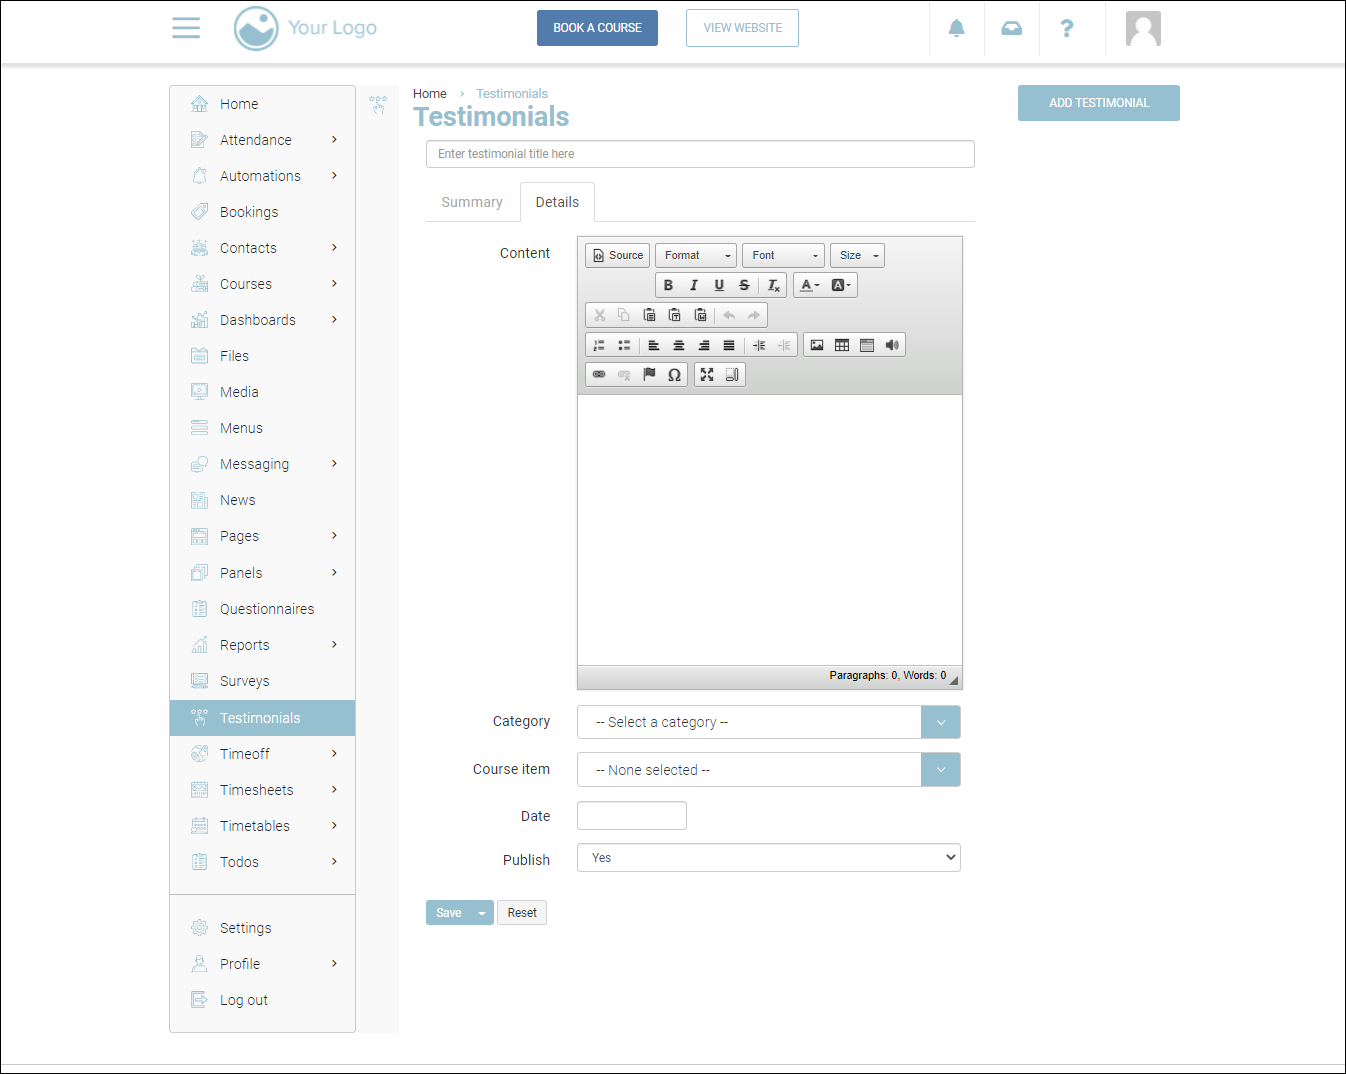
Task: Insert a special character with the Omega icon
Action: click(674, 375)
